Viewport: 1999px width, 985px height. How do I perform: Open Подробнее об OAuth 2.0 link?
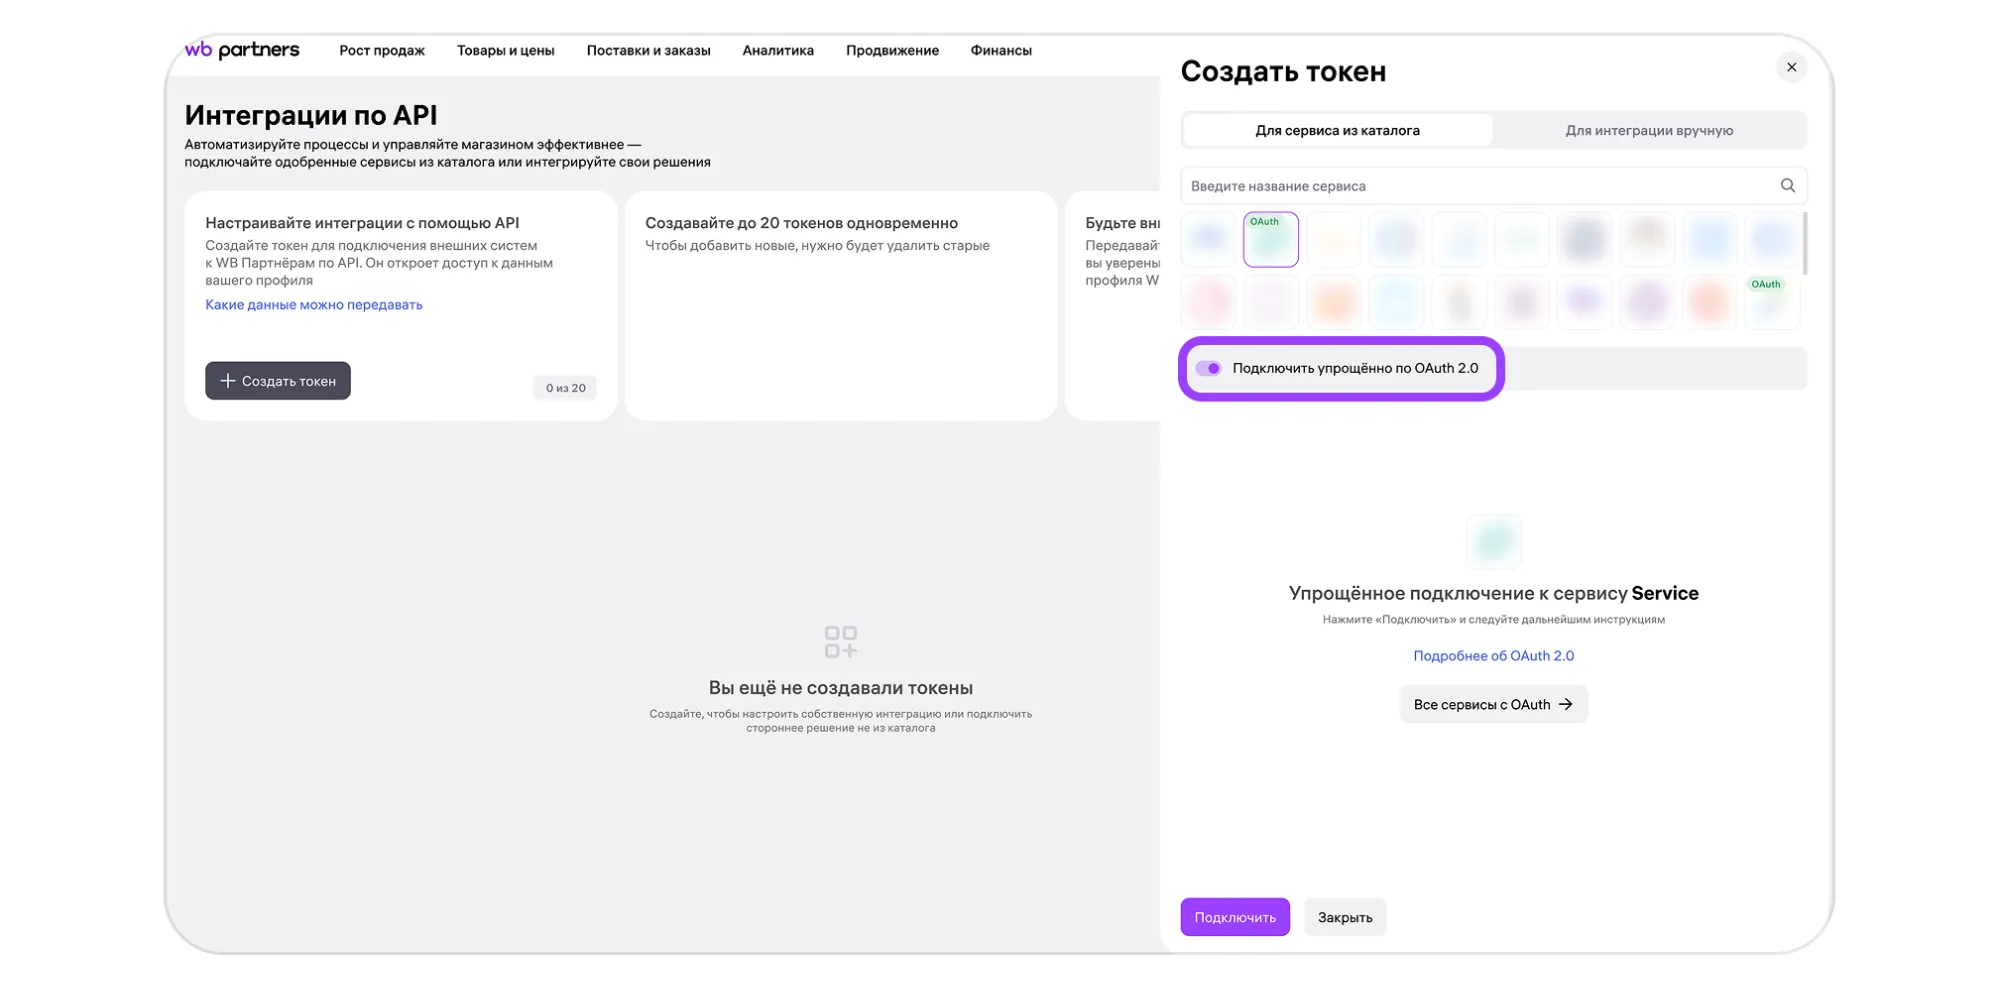point(1493,656)
